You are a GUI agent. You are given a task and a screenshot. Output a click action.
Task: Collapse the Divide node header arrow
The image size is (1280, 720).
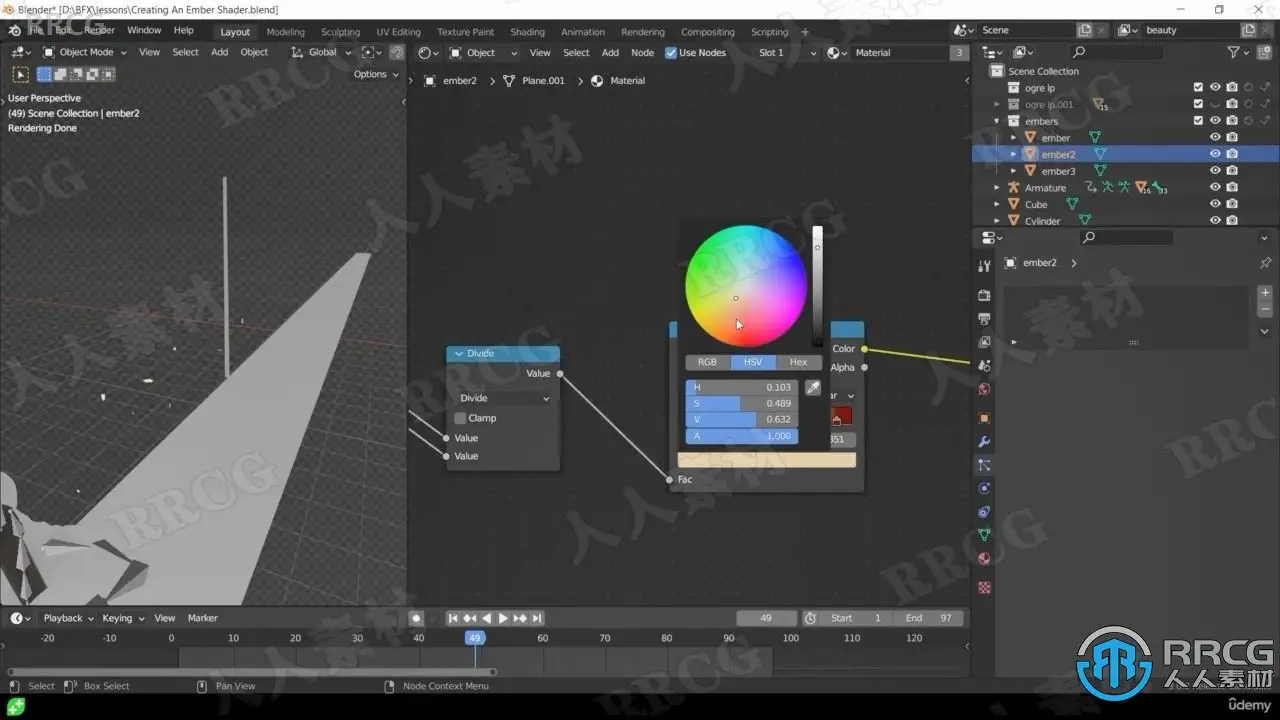[459, 353]
